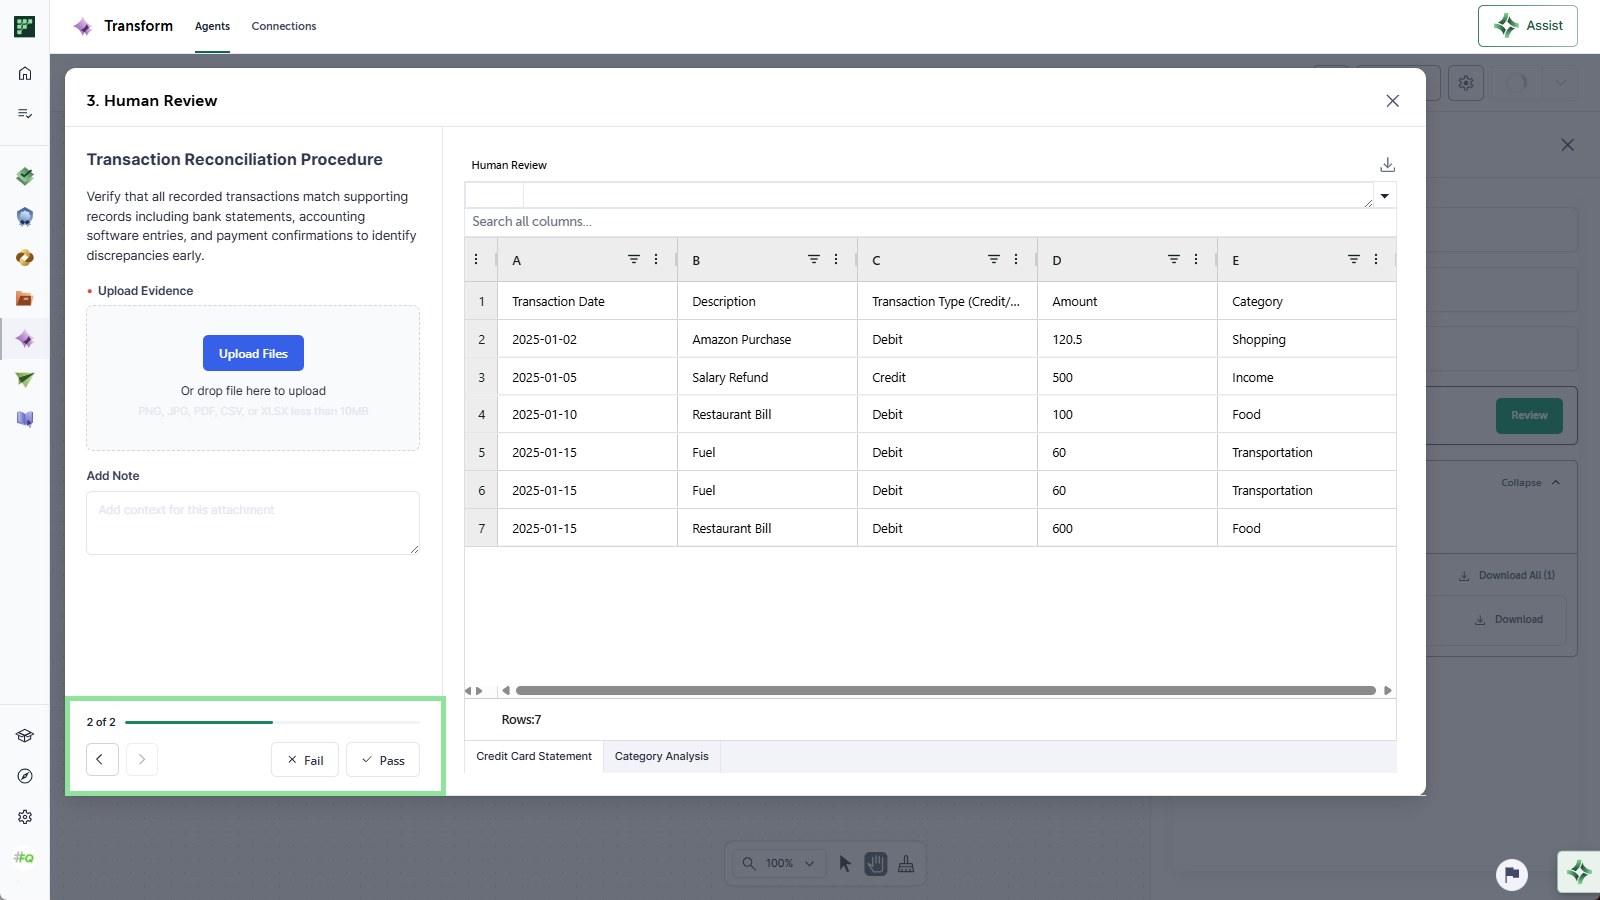Screen dimensions: 1600x900
Task: Click the next step arrow button
Action: [142, 759]
